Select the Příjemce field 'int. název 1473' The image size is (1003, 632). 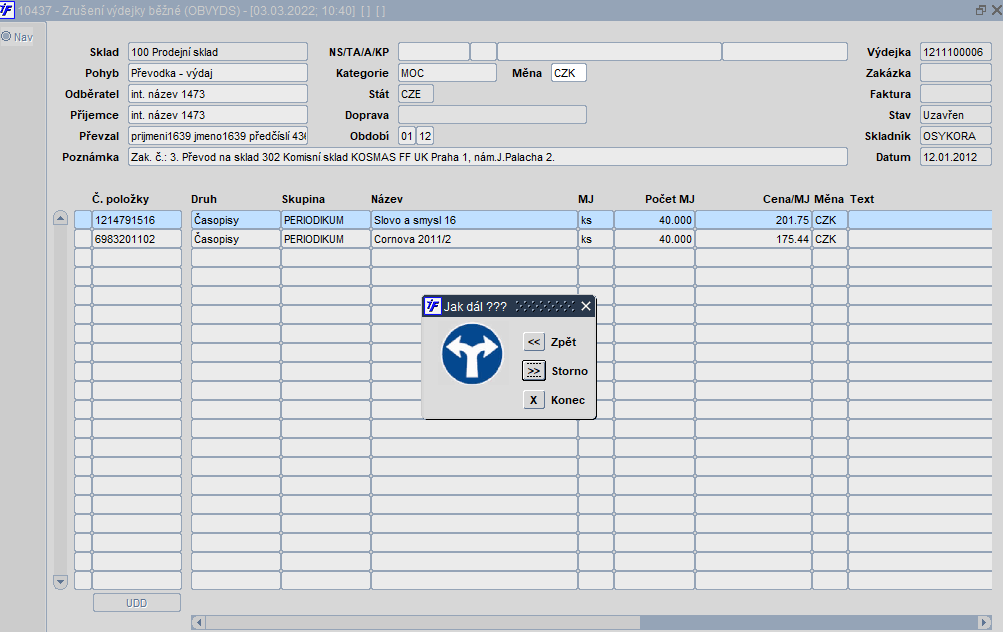(x=217, y=115)
